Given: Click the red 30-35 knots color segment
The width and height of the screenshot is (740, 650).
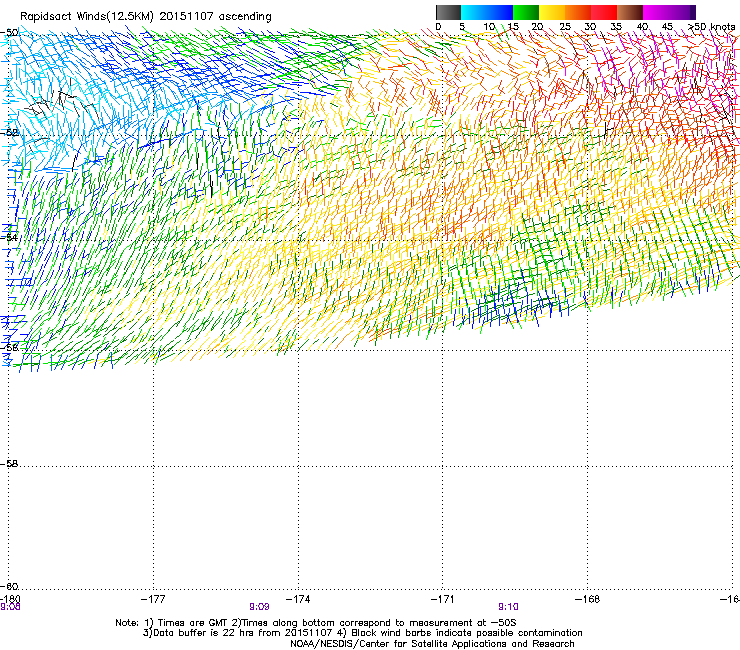Looking at the screenshot, I should click(604, 12).
